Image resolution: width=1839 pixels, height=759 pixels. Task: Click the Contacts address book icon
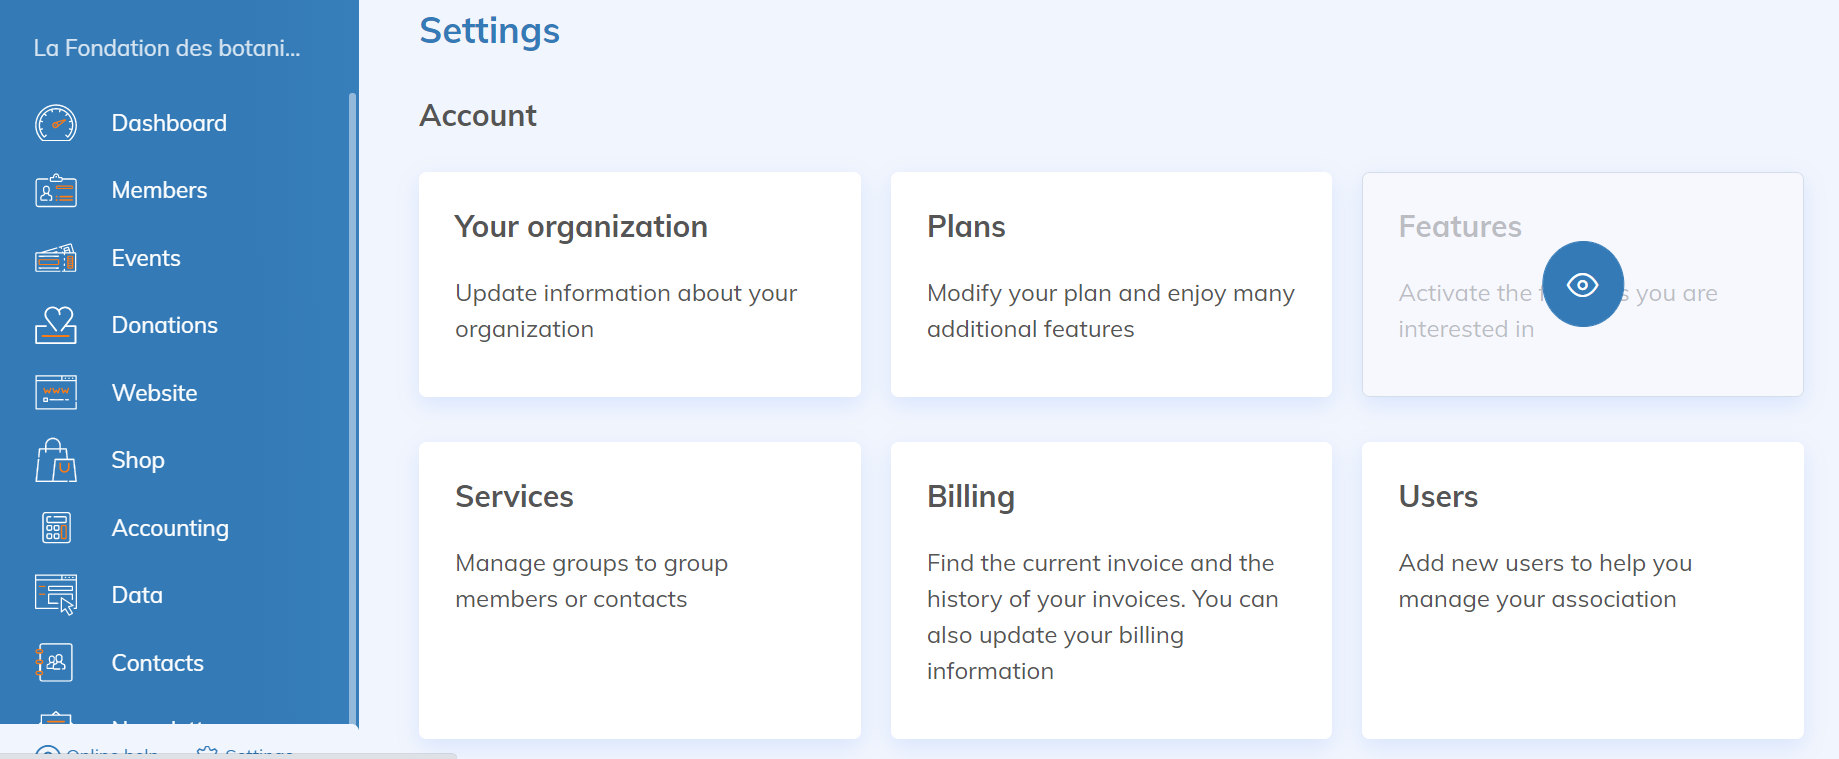[56, 662]
